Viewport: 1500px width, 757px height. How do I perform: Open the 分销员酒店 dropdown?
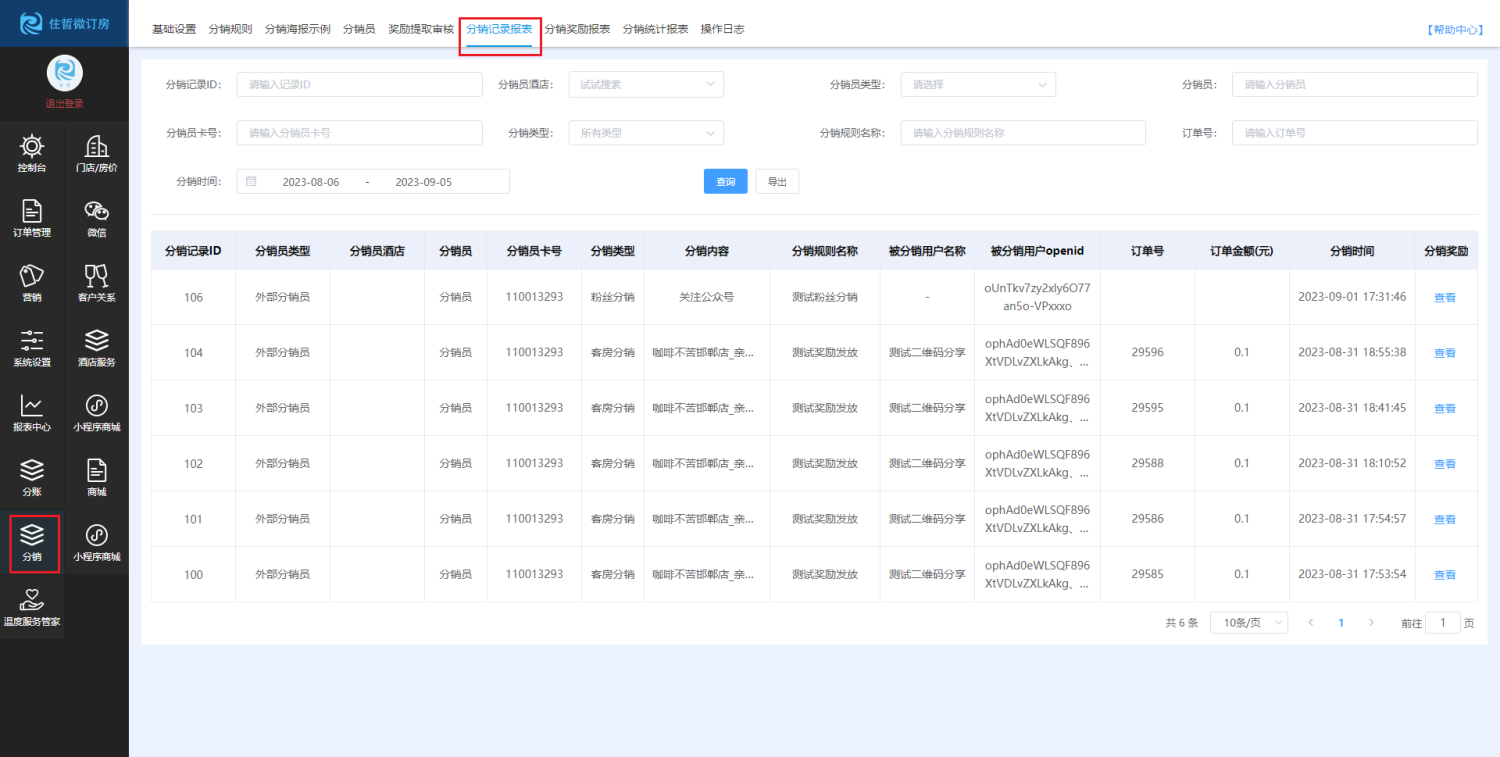[646, 85]
